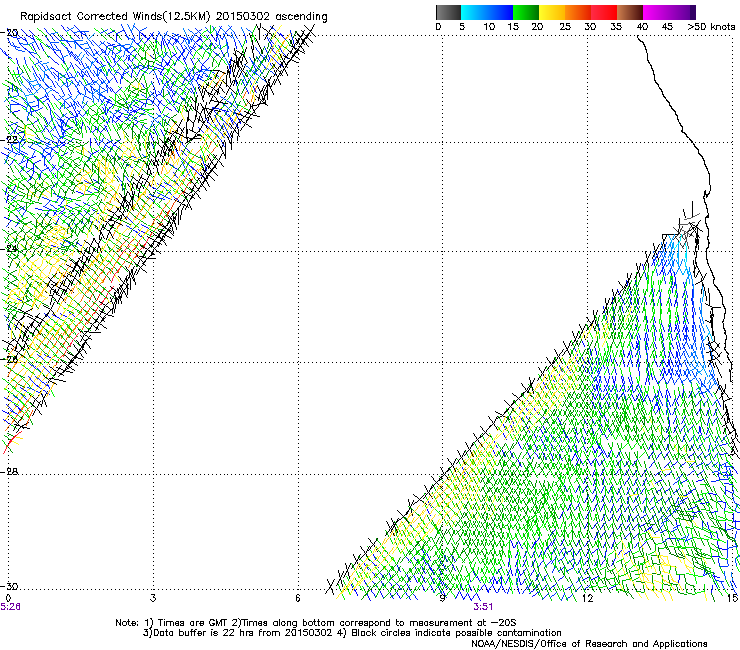Viewport: 740px width, 650px height.
Task: Click the purple '5:26' time label
Action: 10,607
